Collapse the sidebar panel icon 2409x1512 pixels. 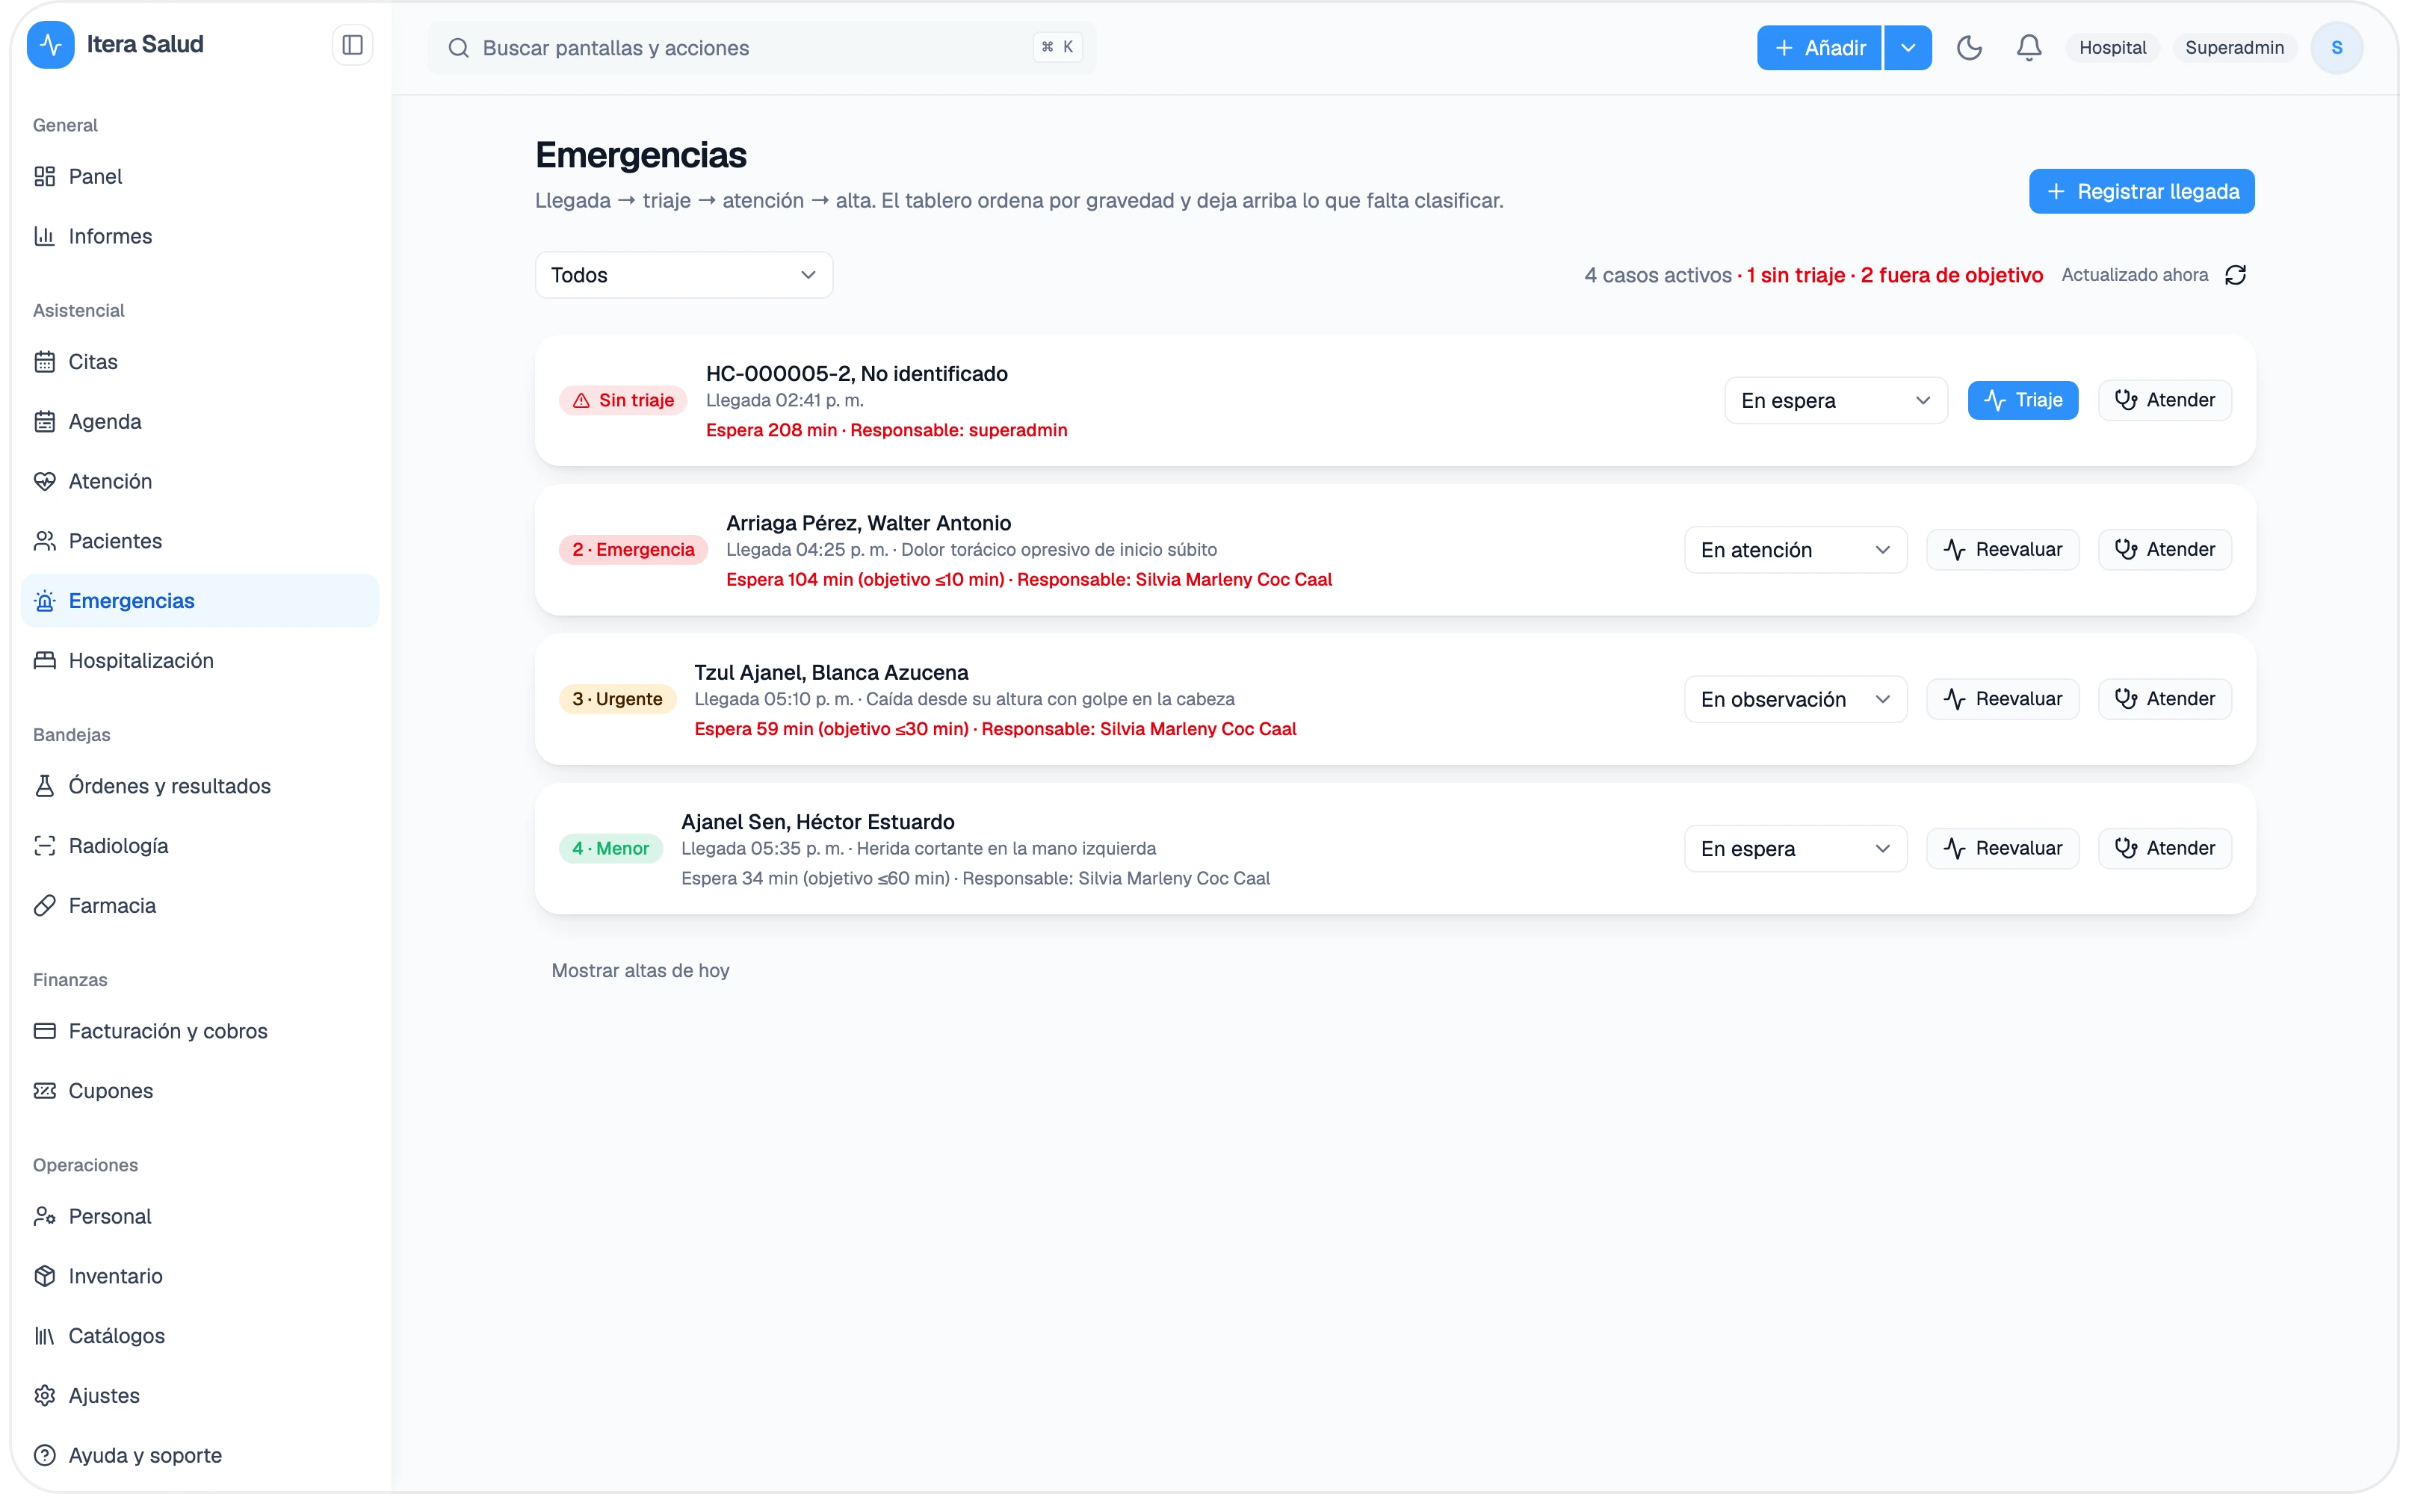click(352, 46)
